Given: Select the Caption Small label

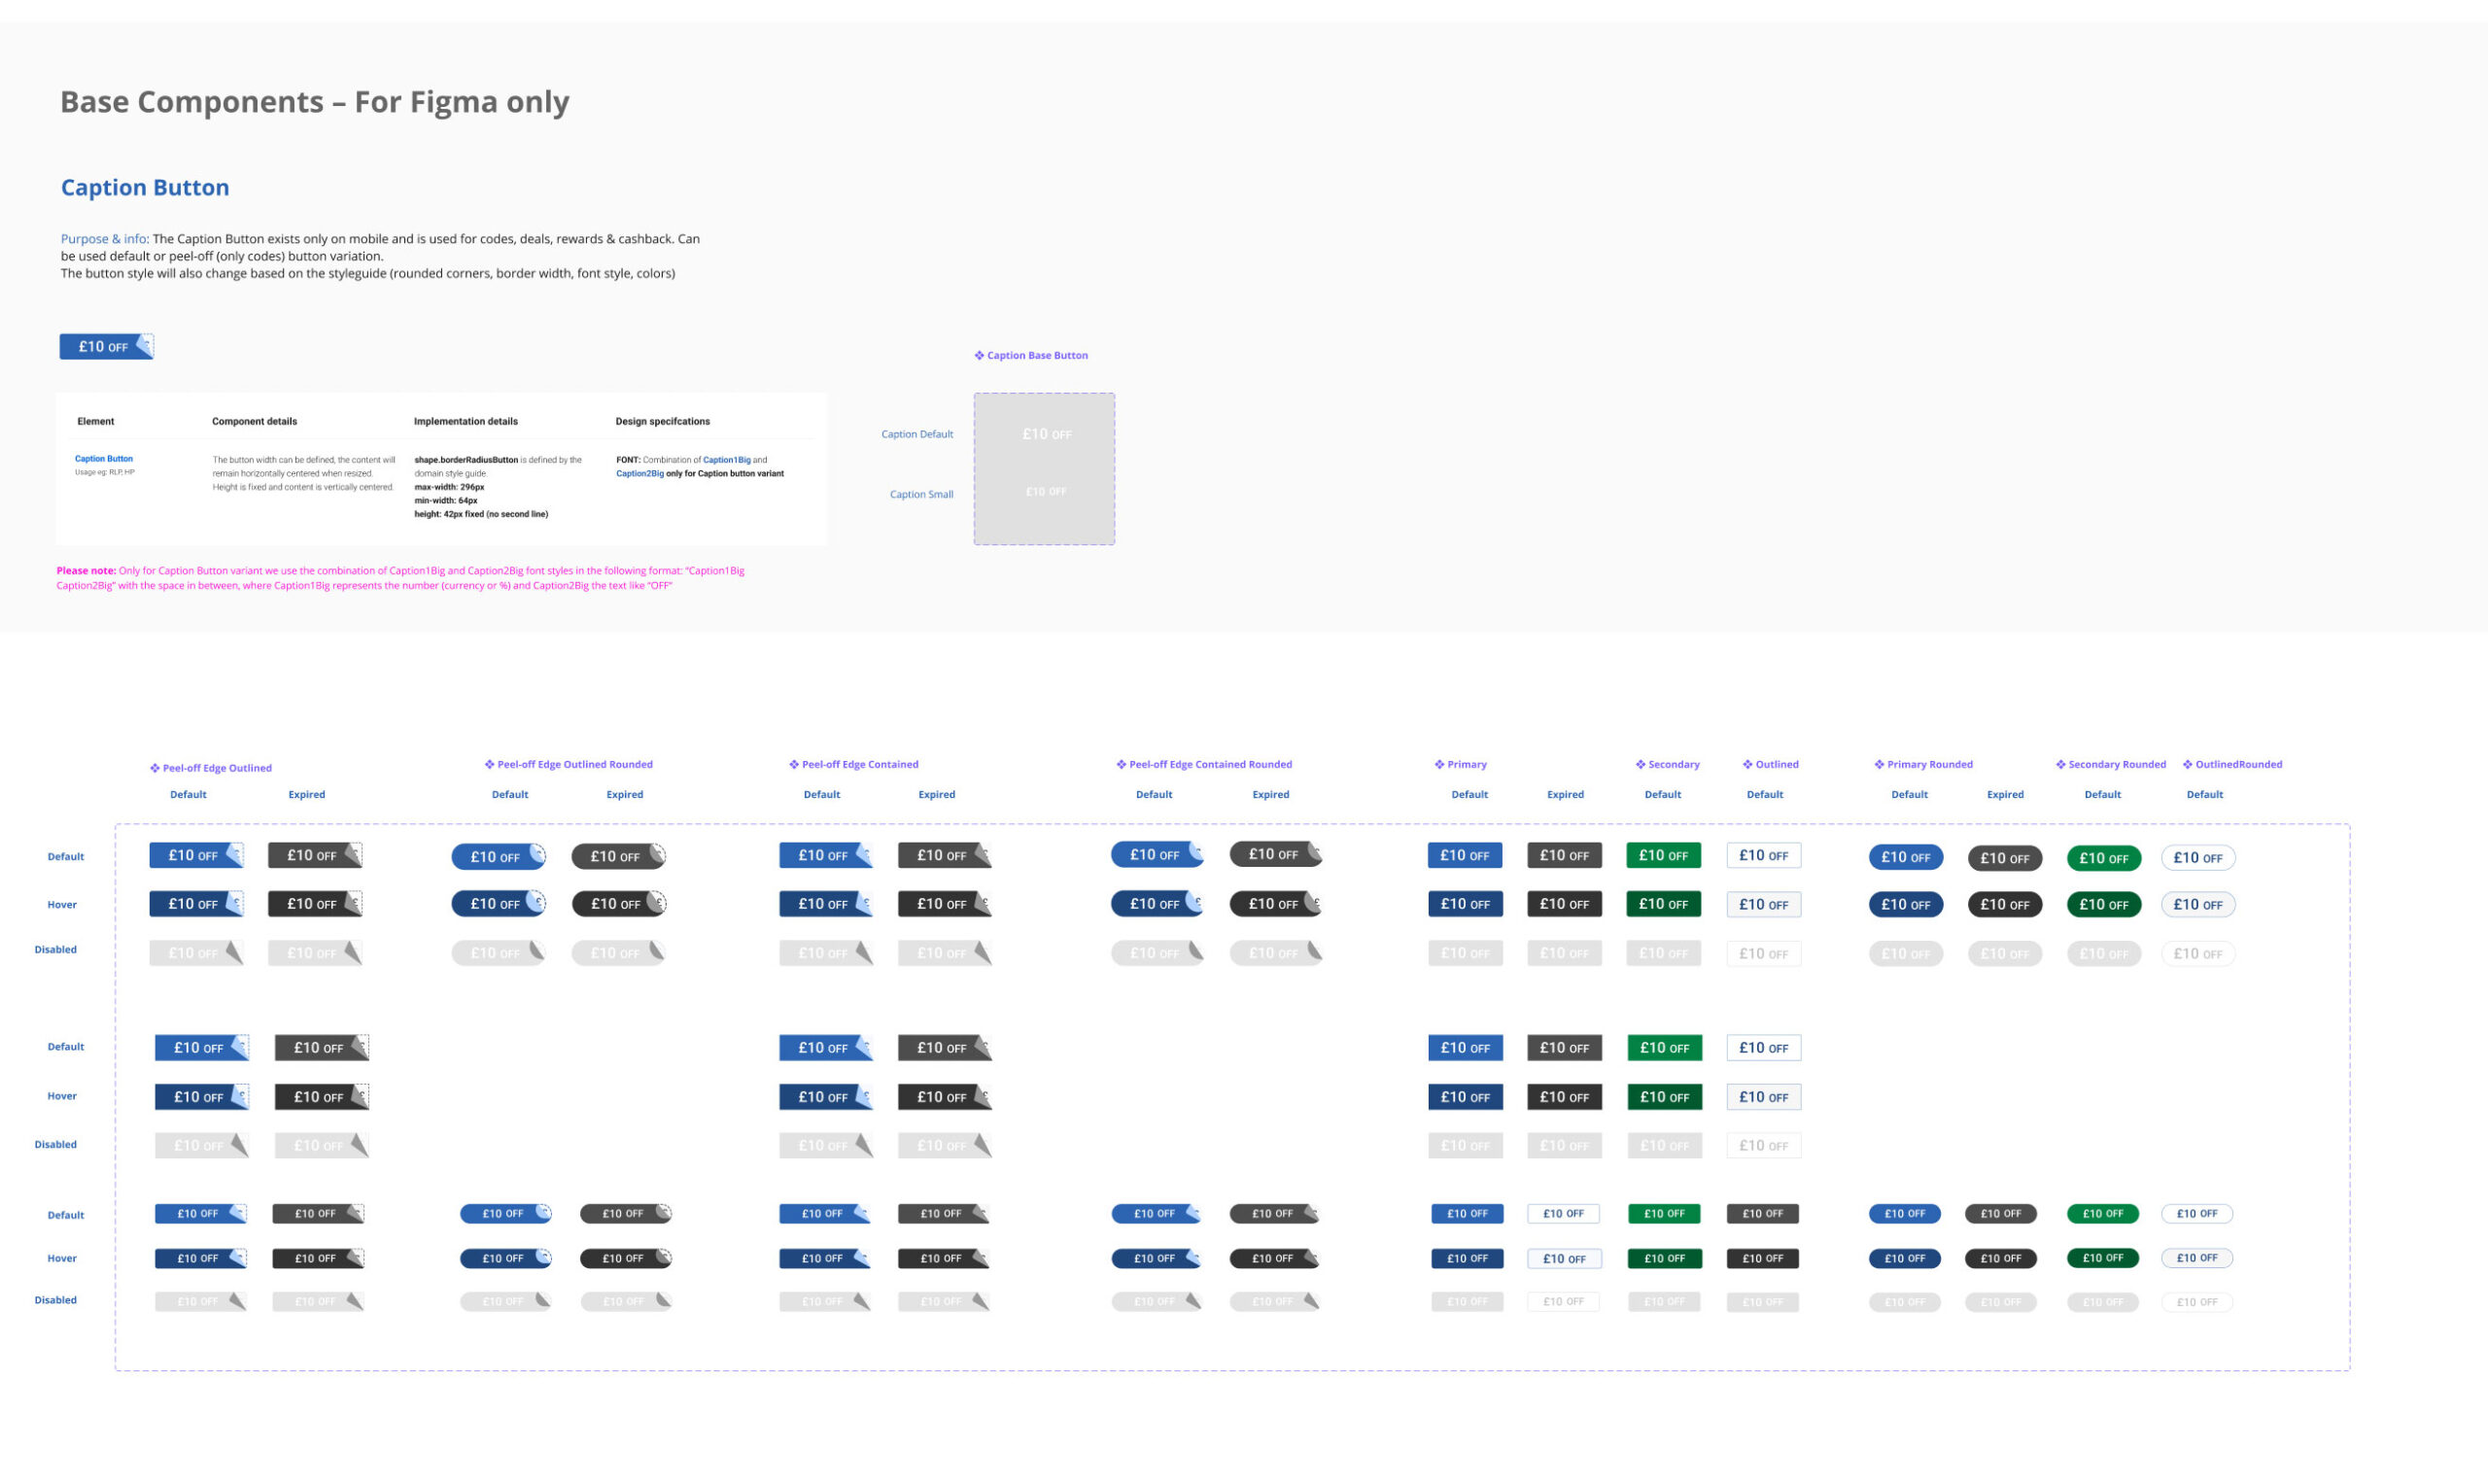Looking at the screenshot, I should [921, 494].
